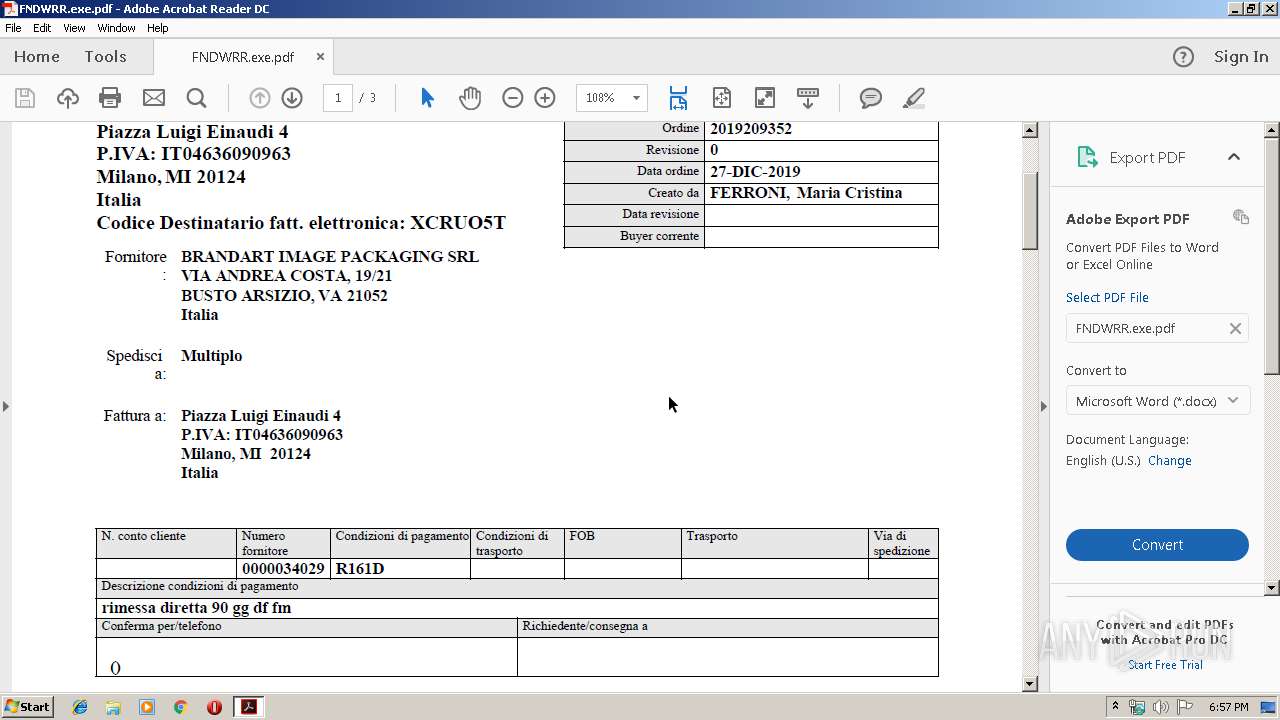Click the blue Convert button
Image resolution: width=1280 pixels, height=720 pixels.
1157,545
